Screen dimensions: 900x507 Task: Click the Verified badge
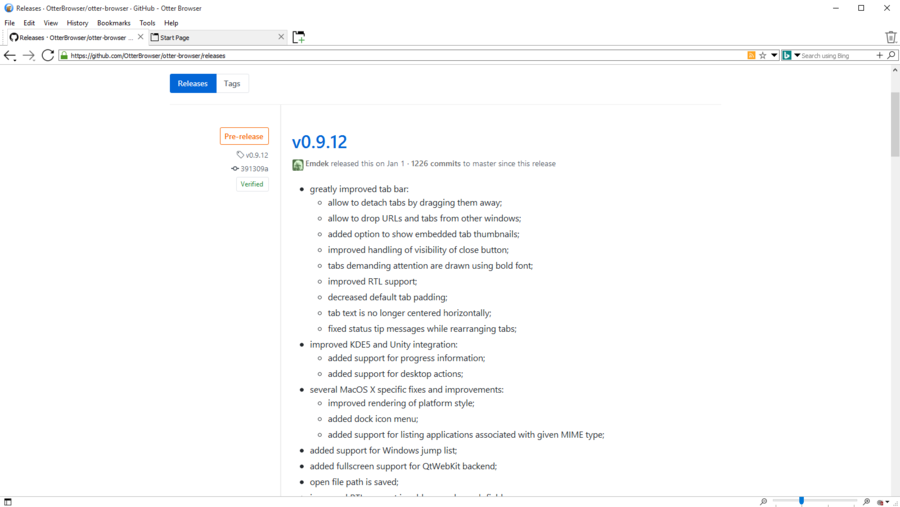252,184
